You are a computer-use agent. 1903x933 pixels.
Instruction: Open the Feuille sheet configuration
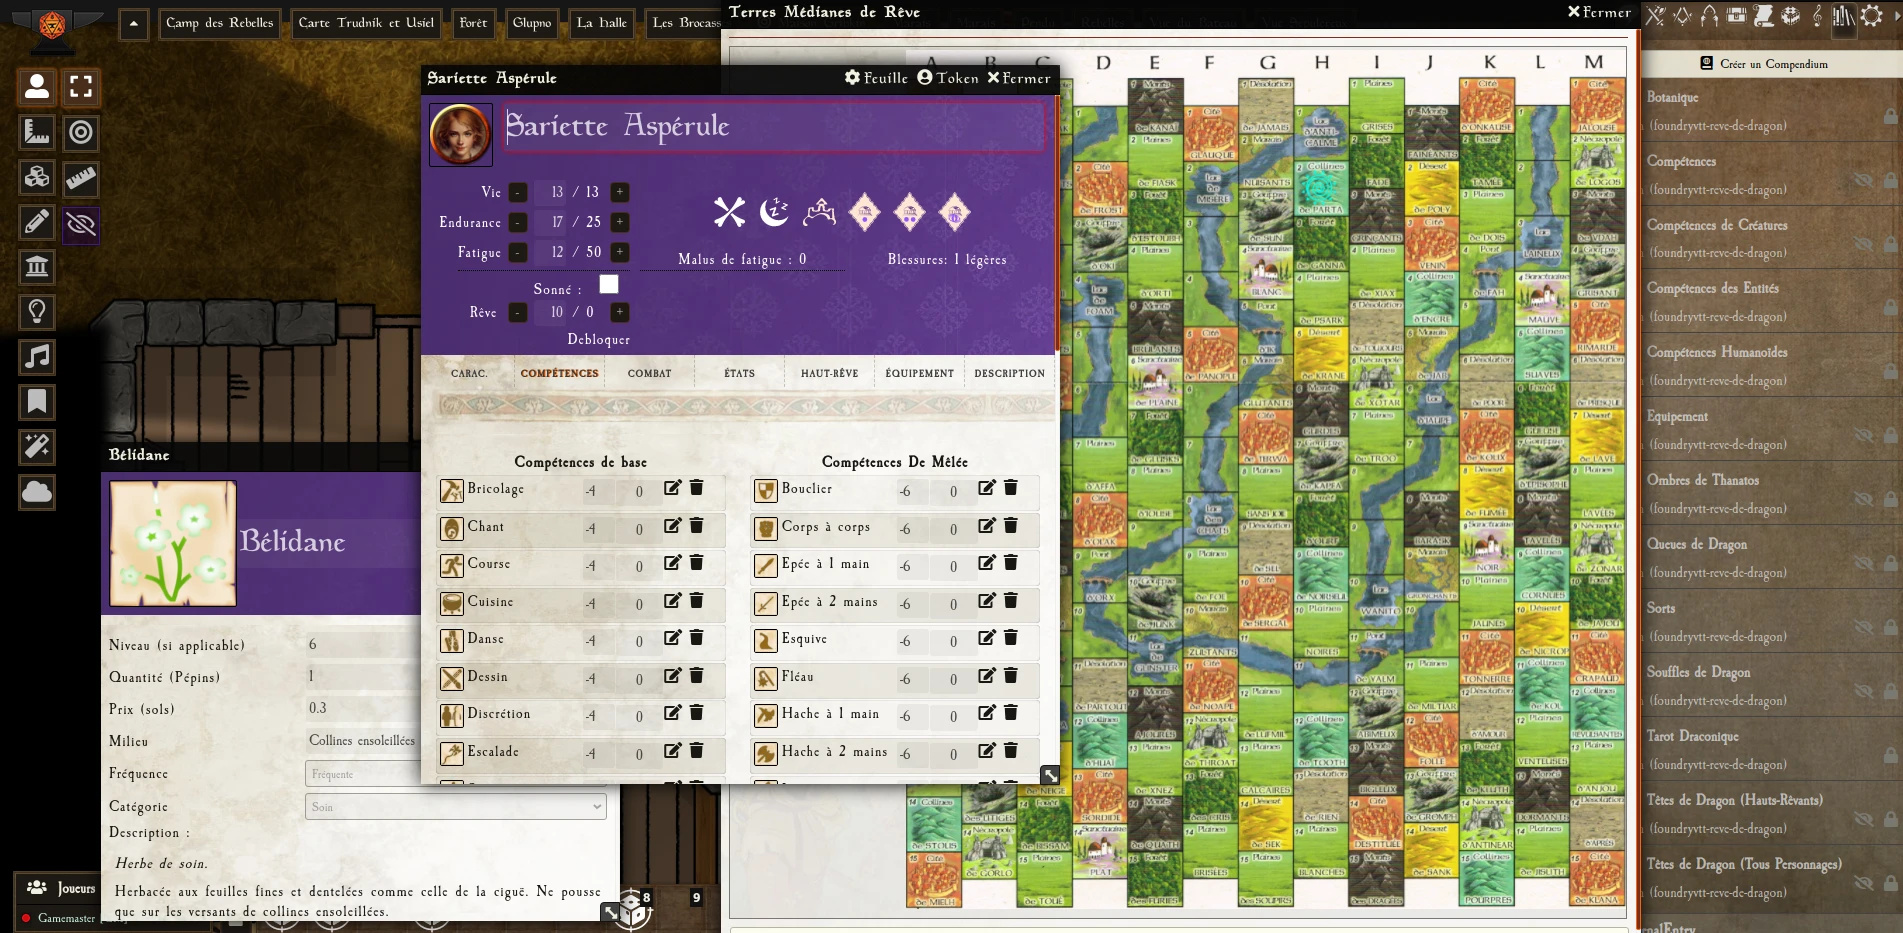pos(876,78)
